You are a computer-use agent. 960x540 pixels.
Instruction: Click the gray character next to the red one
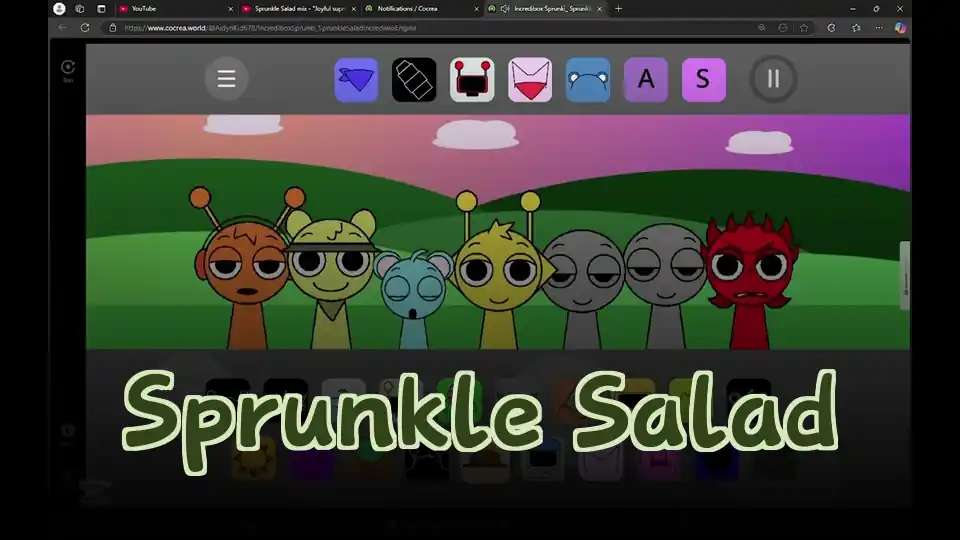pos(665,285)
